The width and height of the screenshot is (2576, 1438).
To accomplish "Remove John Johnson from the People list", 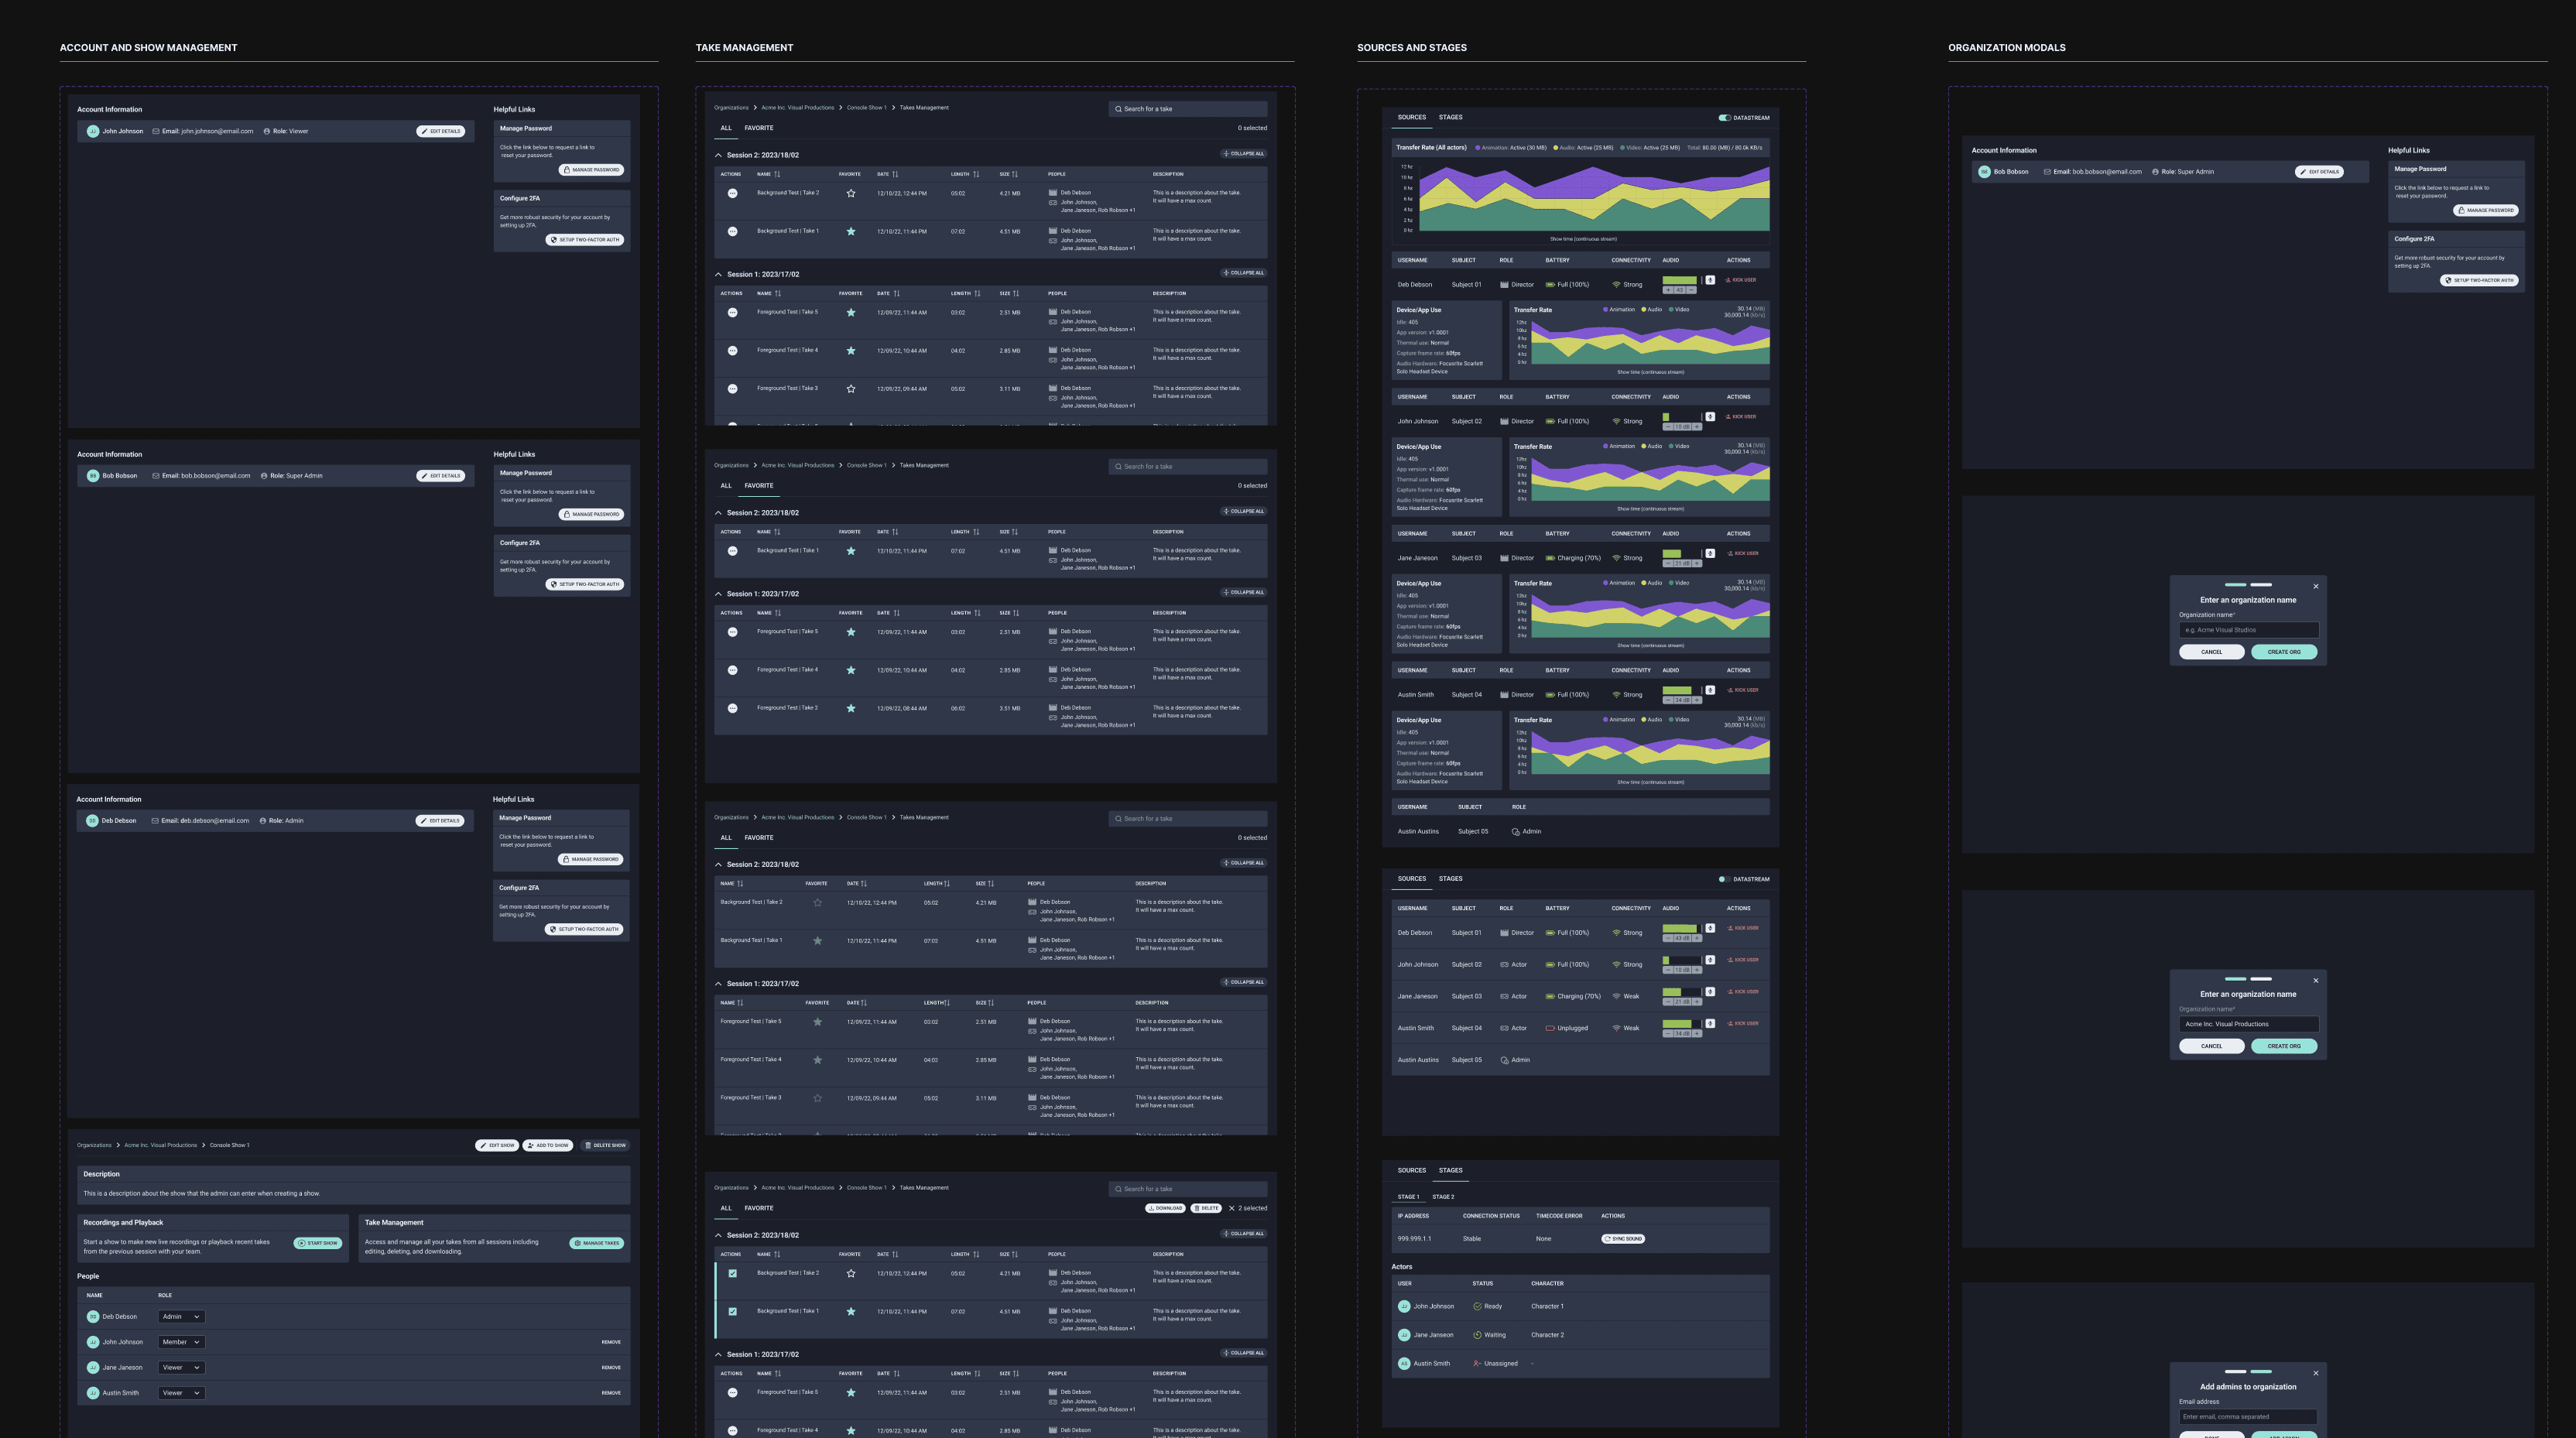I will point(611,1342).
